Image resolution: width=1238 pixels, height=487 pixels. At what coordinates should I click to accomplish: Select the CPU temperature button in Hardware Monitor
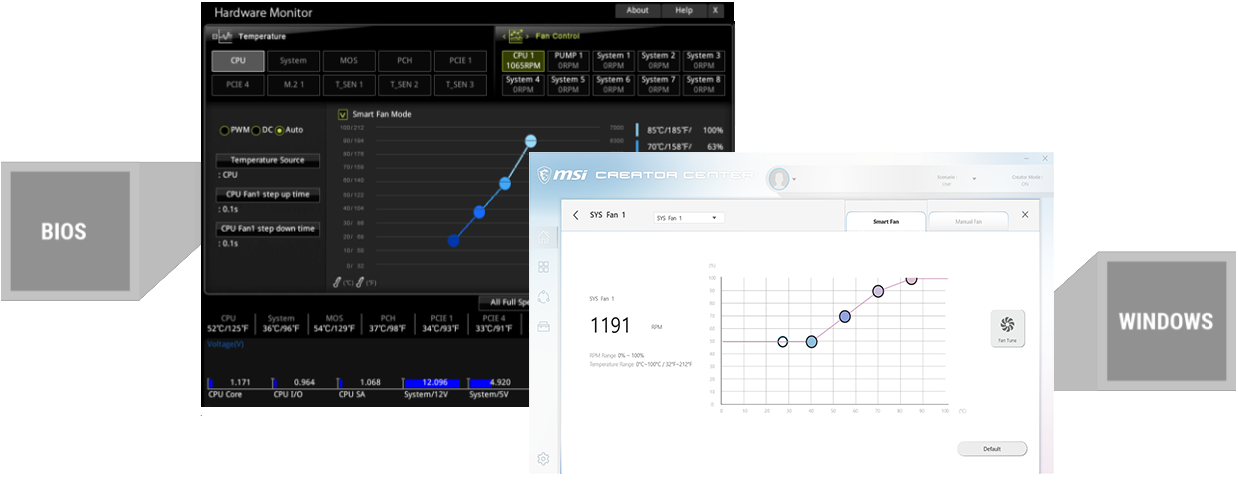238,61
